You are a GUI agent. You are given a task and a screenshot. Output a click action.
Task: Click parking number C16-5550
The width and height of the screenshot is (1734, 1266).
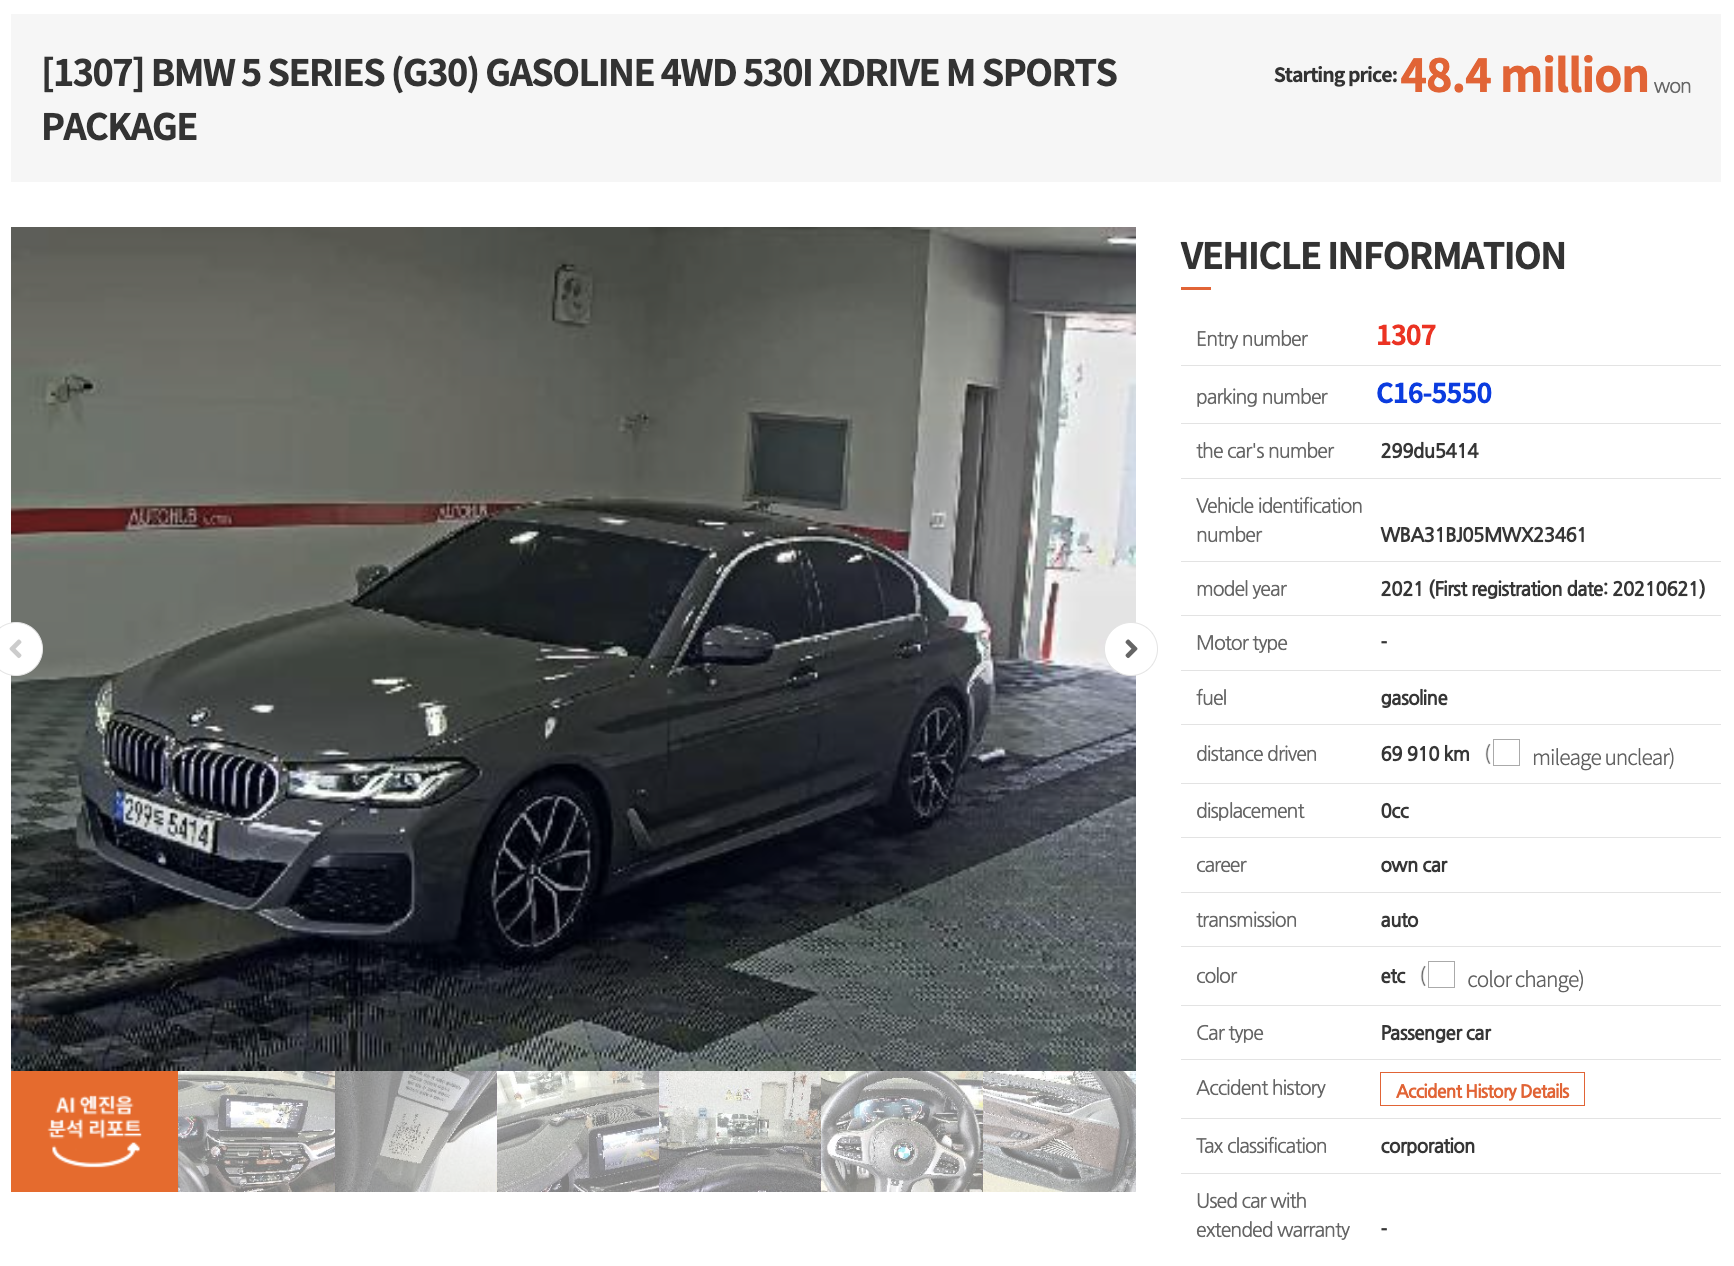(x=1433, y=394)
